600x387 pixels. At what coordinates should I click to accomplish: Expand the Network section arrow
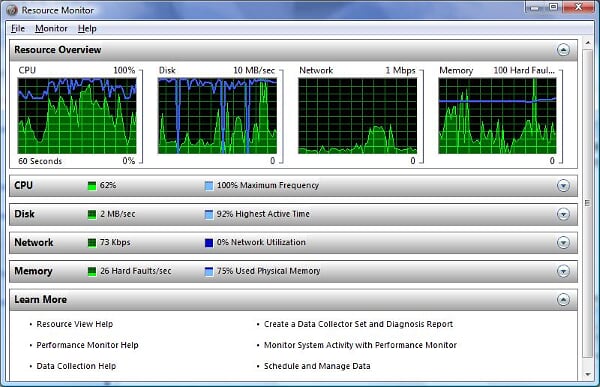coord(563,243)
